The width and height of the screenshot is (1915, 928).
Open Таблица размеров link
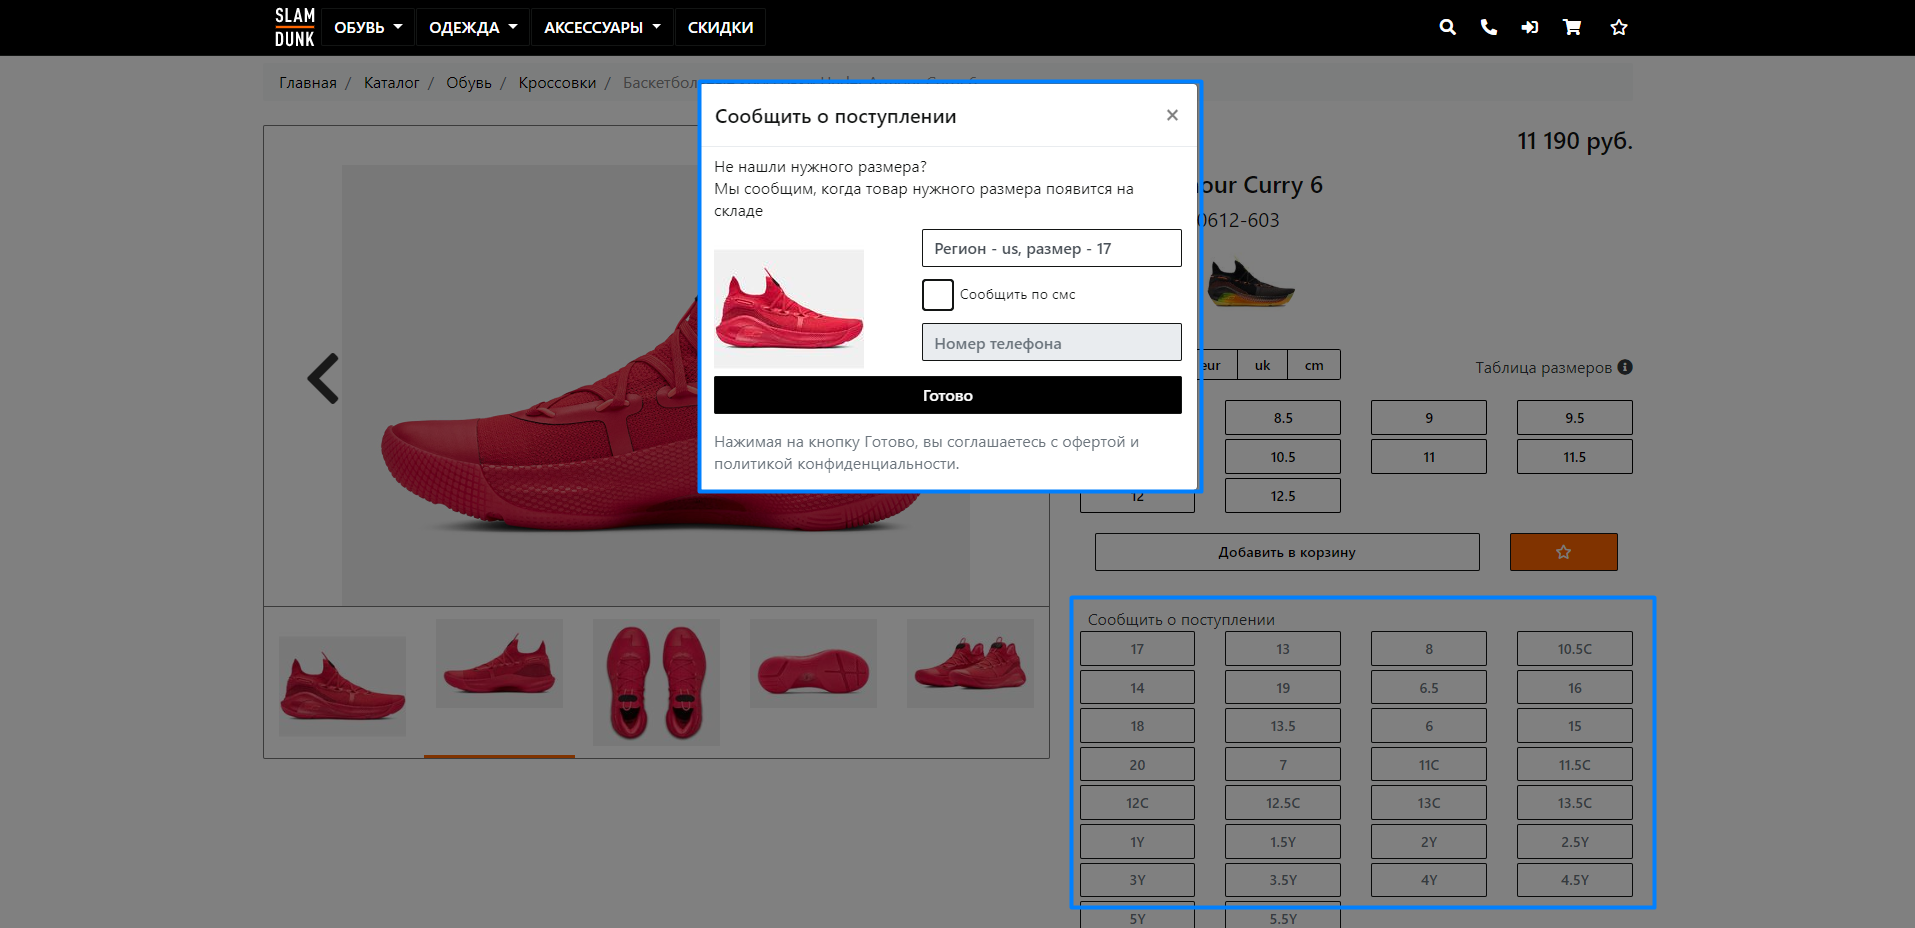pos(1543,368)
